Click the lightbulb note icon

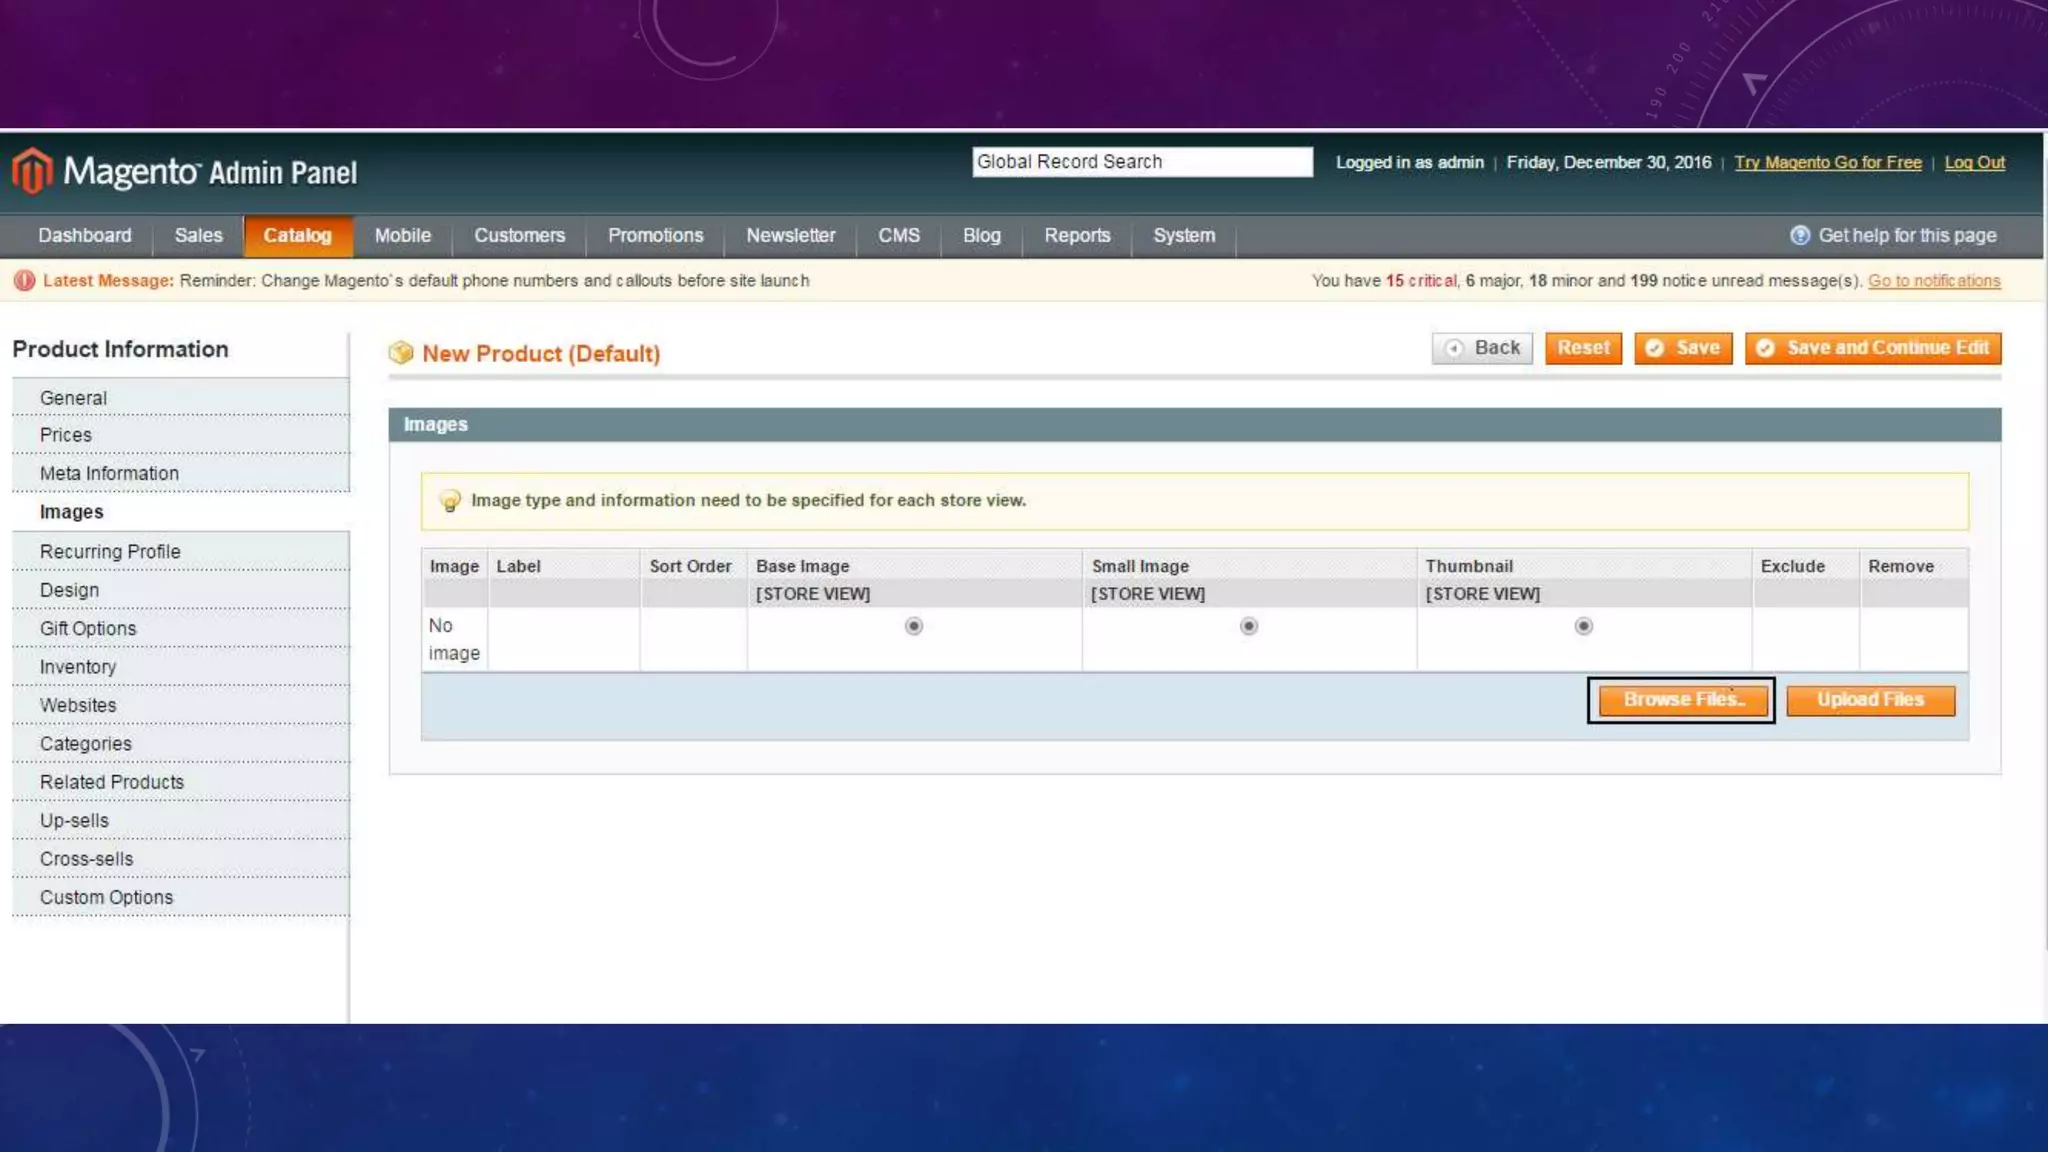[450, 501]
